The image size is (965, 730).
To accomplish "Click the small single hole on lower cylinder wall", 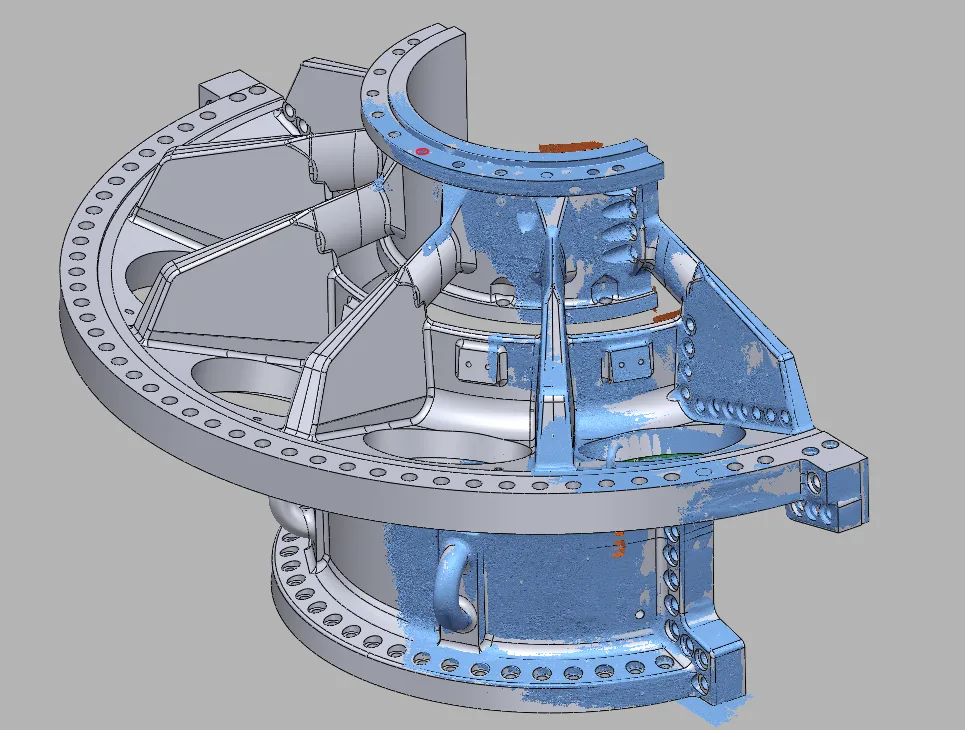I will (641, 614).
